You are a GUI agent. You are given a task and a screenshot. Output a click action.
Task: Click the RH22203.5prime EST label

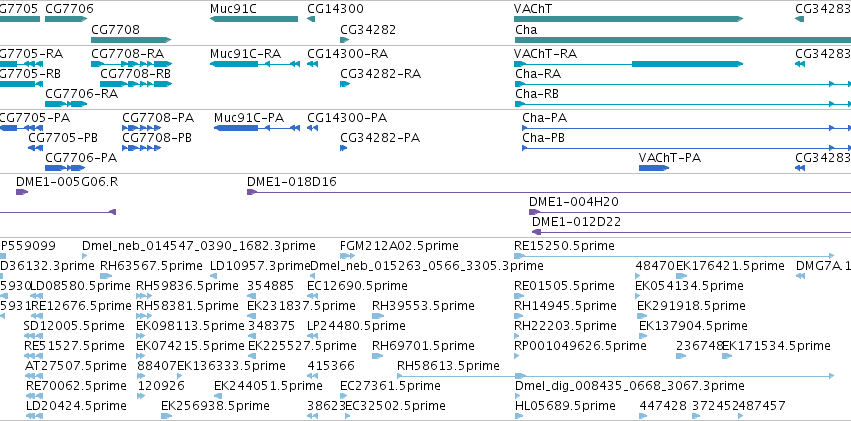[565, 326]
